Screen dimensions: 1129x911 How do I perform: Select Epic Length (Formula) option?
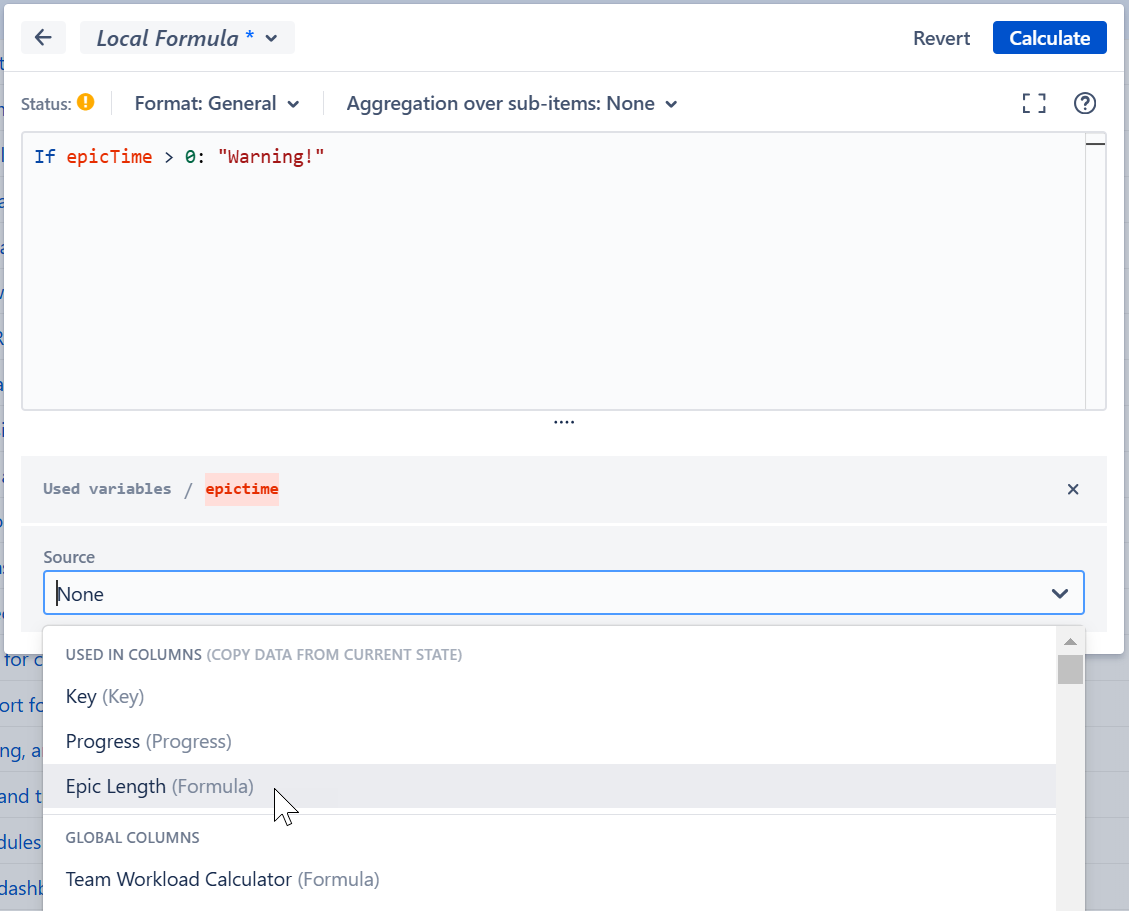point(160,786)
